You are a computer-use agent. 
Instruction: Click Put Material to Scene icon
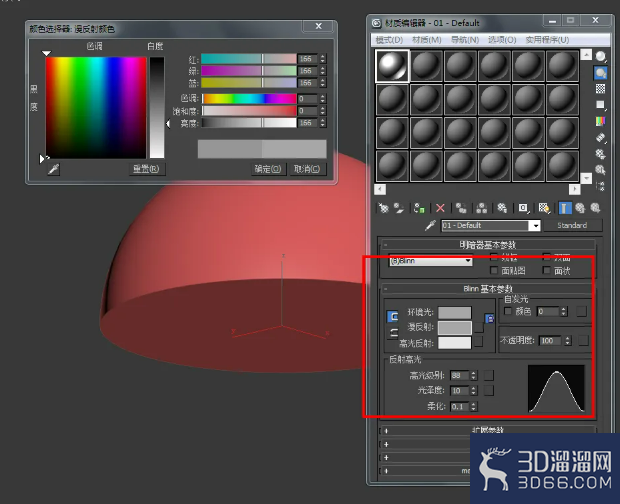399,208
